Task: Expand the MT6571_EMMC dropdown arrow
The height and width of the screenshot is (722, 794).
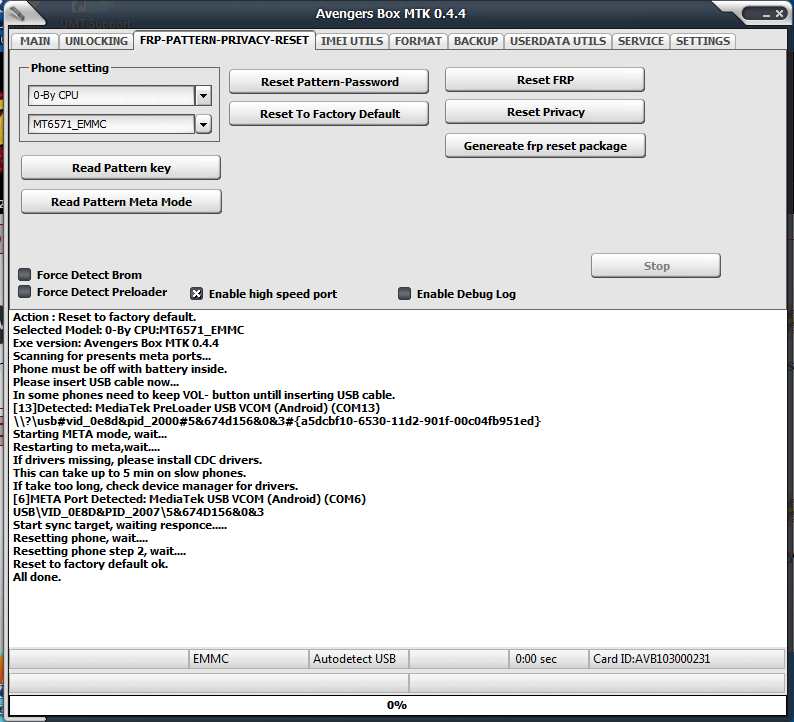Action: (203, 124)
